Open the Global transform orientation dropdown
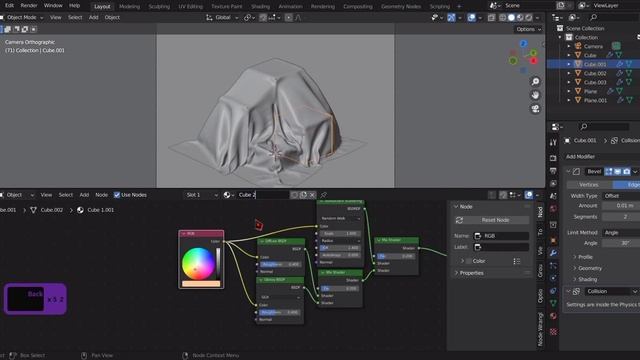Image resolution: width=640 pixels, height=360 pixels. click(222, 18)
